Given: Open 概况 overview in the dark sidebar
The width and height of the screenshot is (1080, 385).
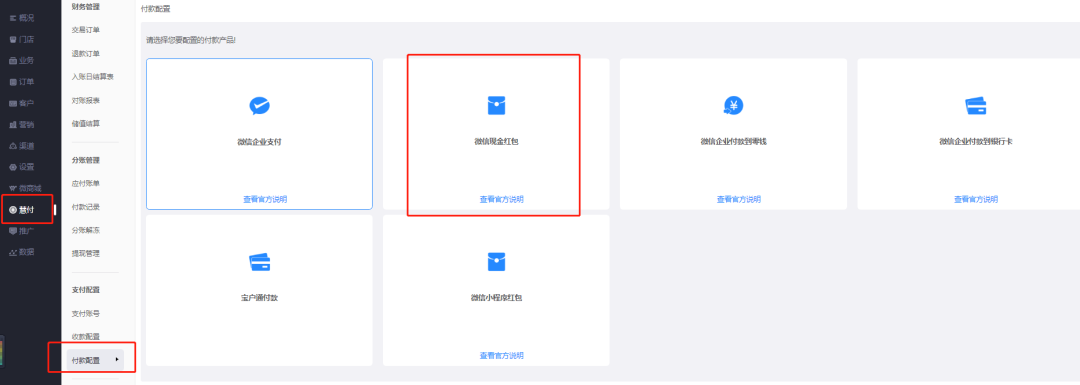Looking at the screenshot, I should [x=21, y=17].
